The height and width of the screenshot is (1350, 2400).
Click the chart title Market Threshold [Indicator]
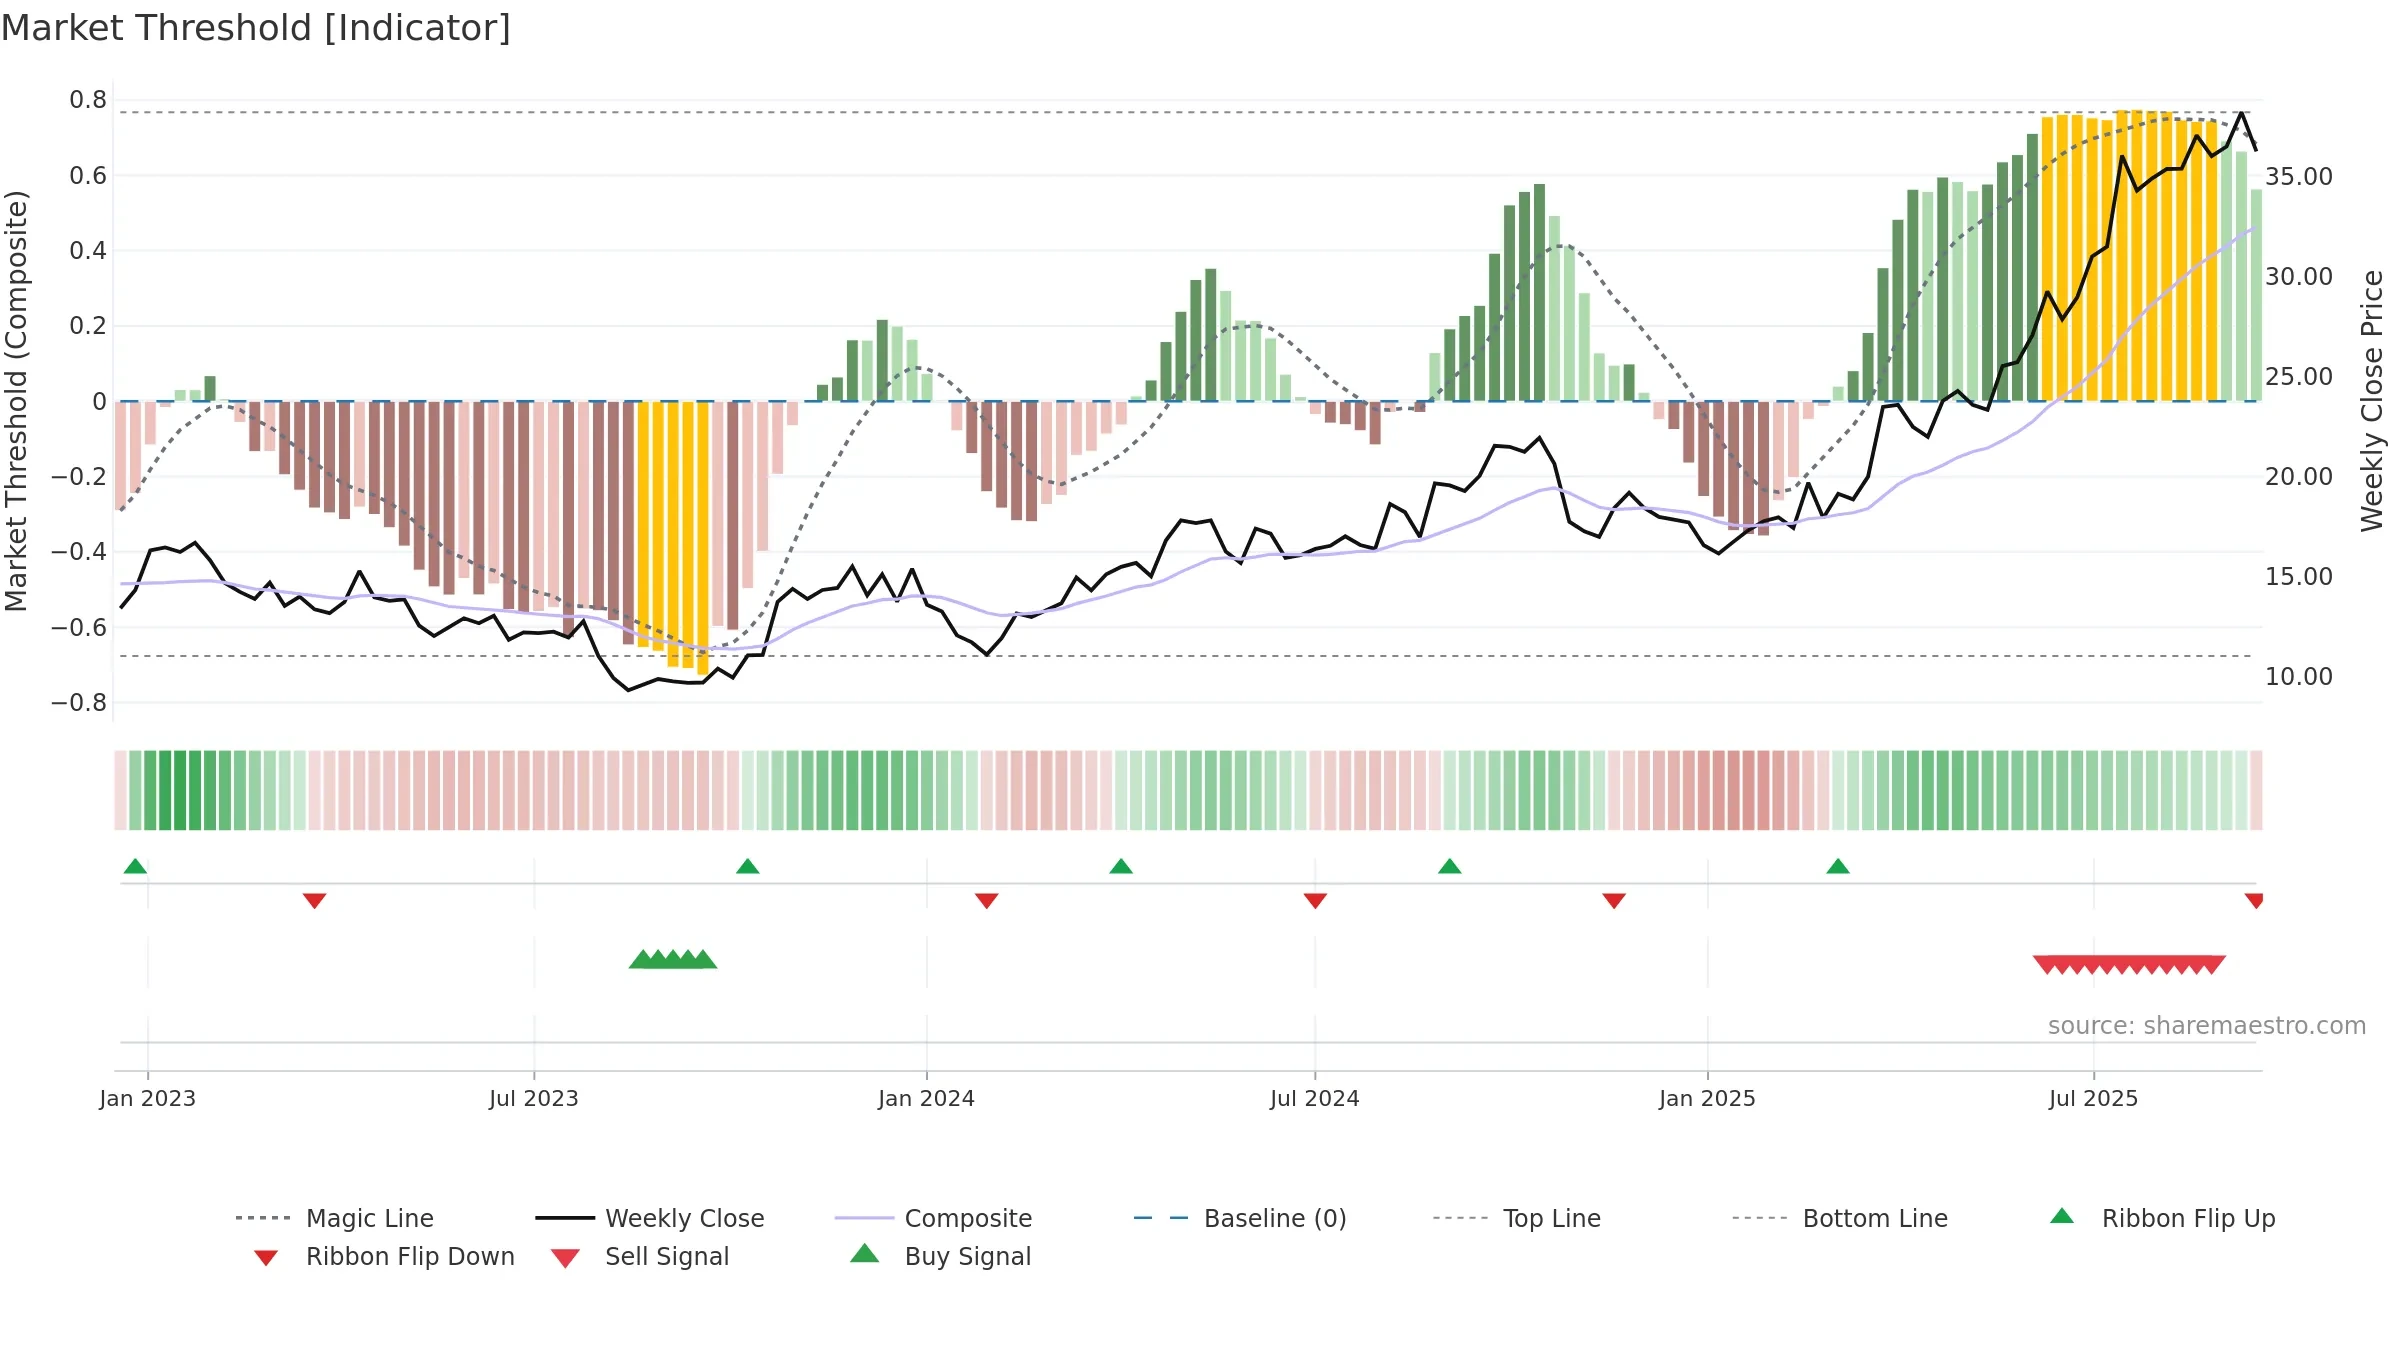click(x=256, y=28)
